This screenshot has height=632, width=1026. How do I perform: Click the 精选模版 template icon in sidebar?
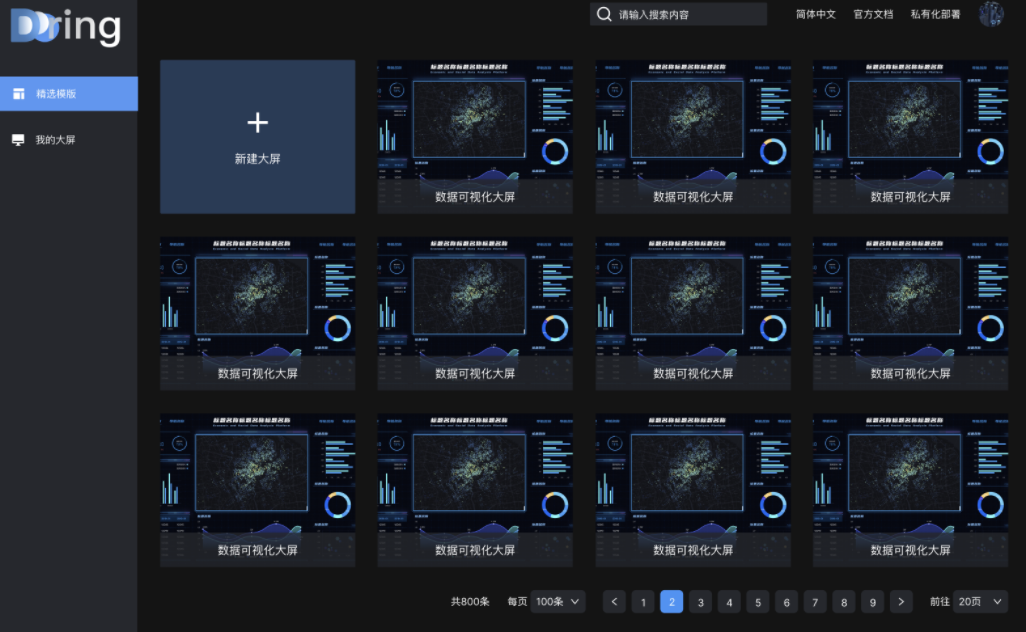point(18,94)
